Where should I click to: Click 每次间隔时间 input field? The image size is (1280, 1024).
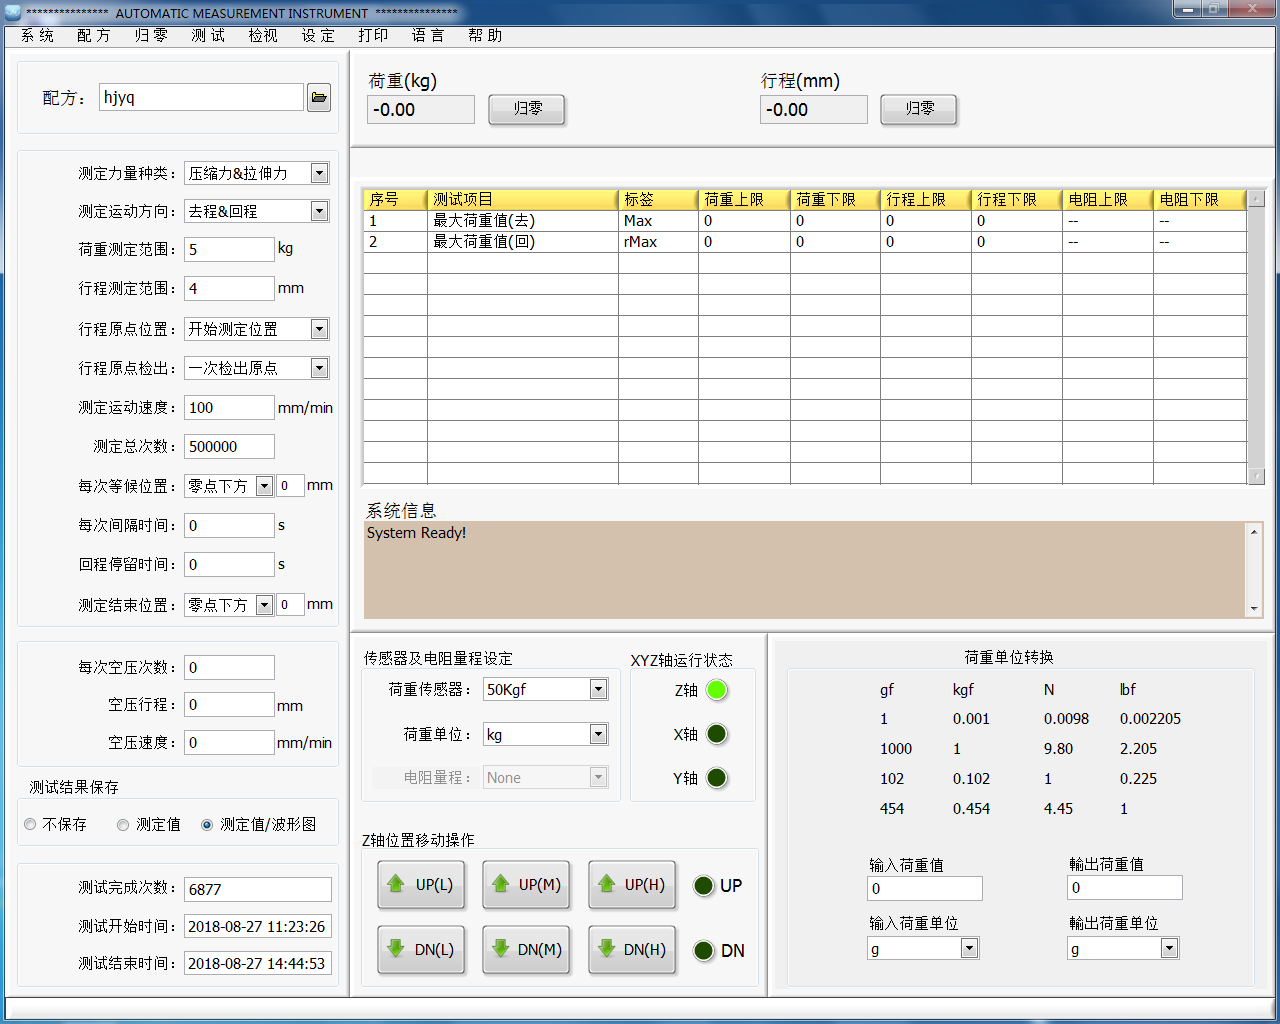coord(229,525)
